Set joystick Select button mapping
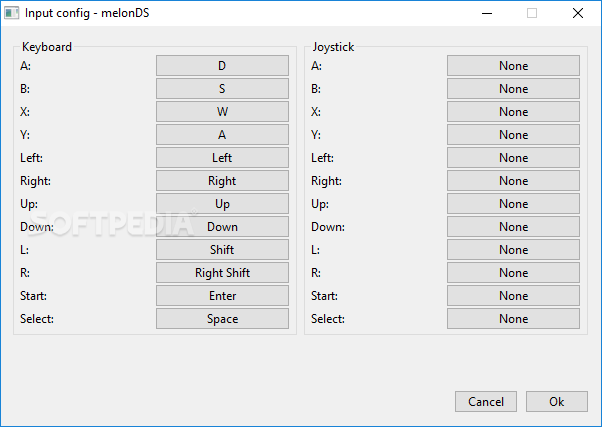This screenshot has width=602, height=427. (x=513, y=319)
